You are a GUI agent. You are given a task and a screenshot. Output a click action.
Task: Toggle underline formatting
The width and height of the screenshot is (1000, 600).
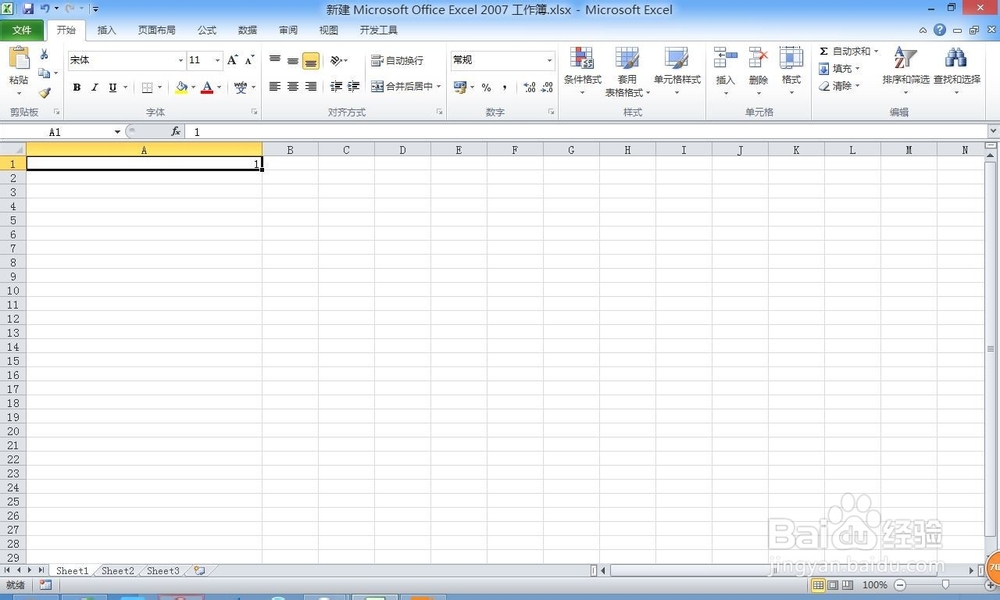[112, 87]
